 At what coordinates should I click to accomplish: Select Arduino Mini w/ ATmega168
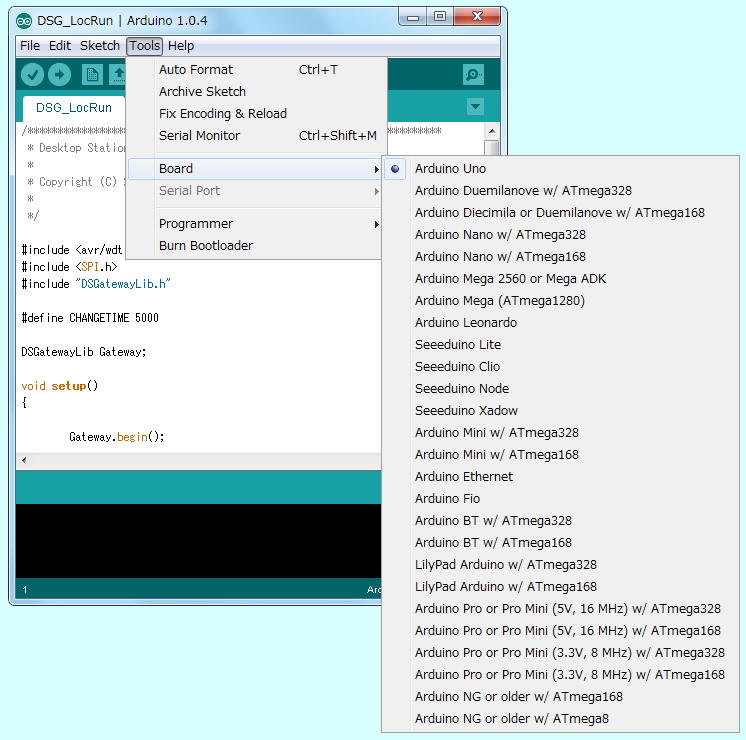coord(560,454)
